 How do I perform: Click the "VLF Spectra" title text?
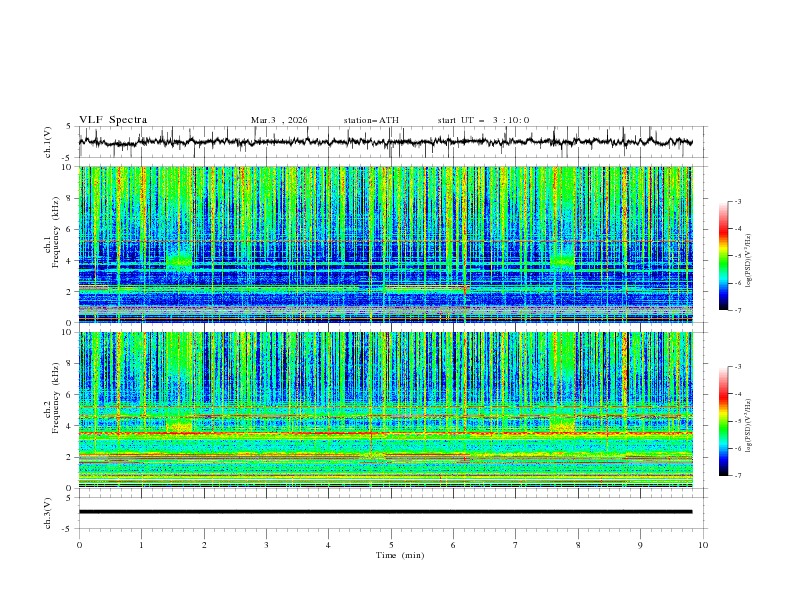[x=113, y=120]
